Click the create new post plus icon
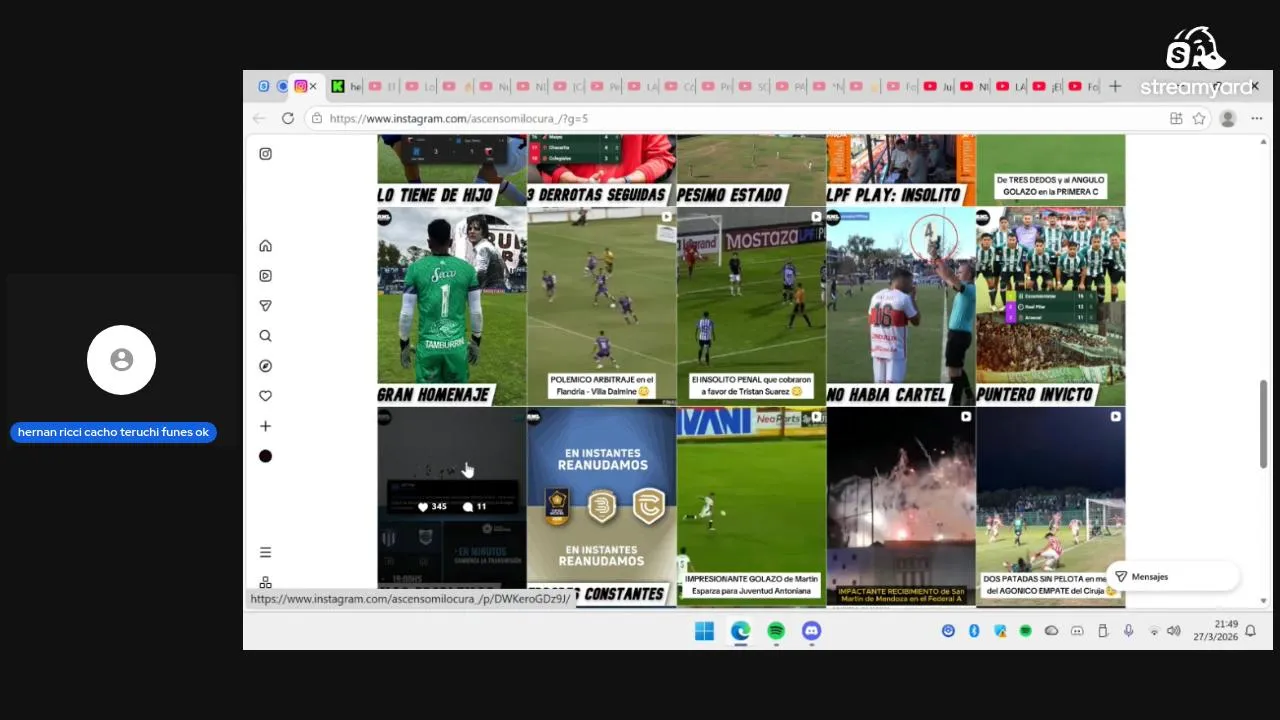Viewport: 1280px width, 720px height. [x=265, y=426]
